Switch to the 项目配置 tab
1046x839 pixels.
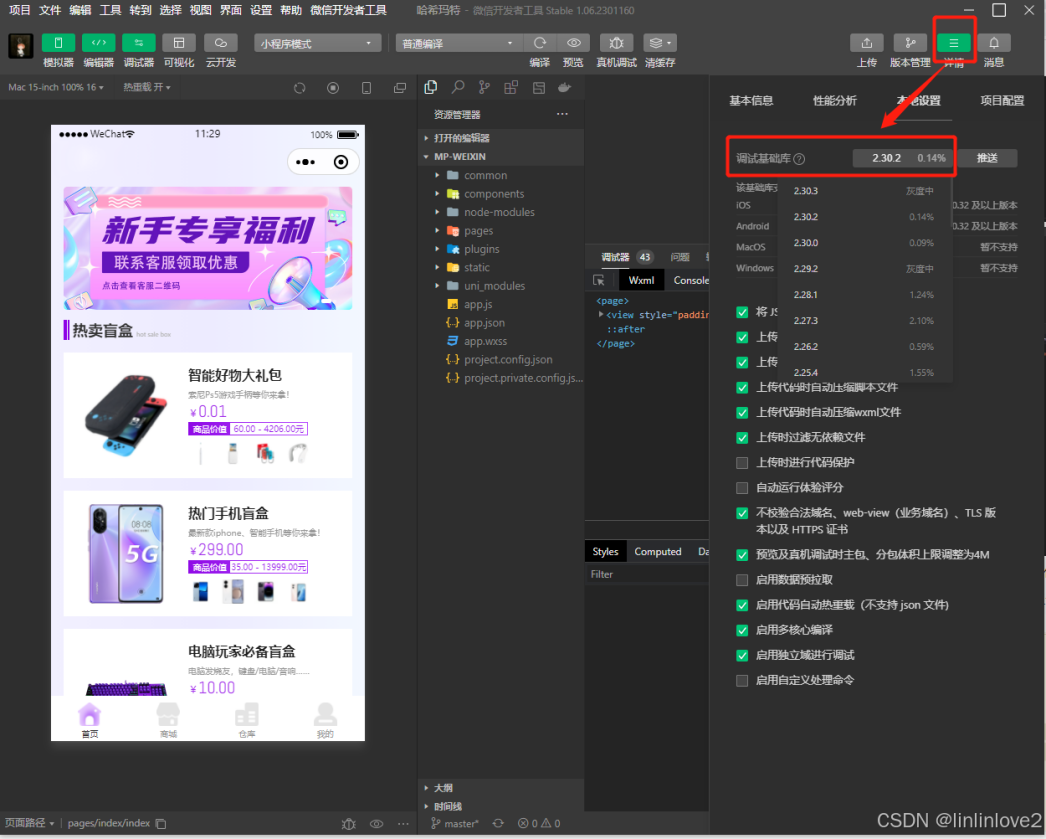1002,101
